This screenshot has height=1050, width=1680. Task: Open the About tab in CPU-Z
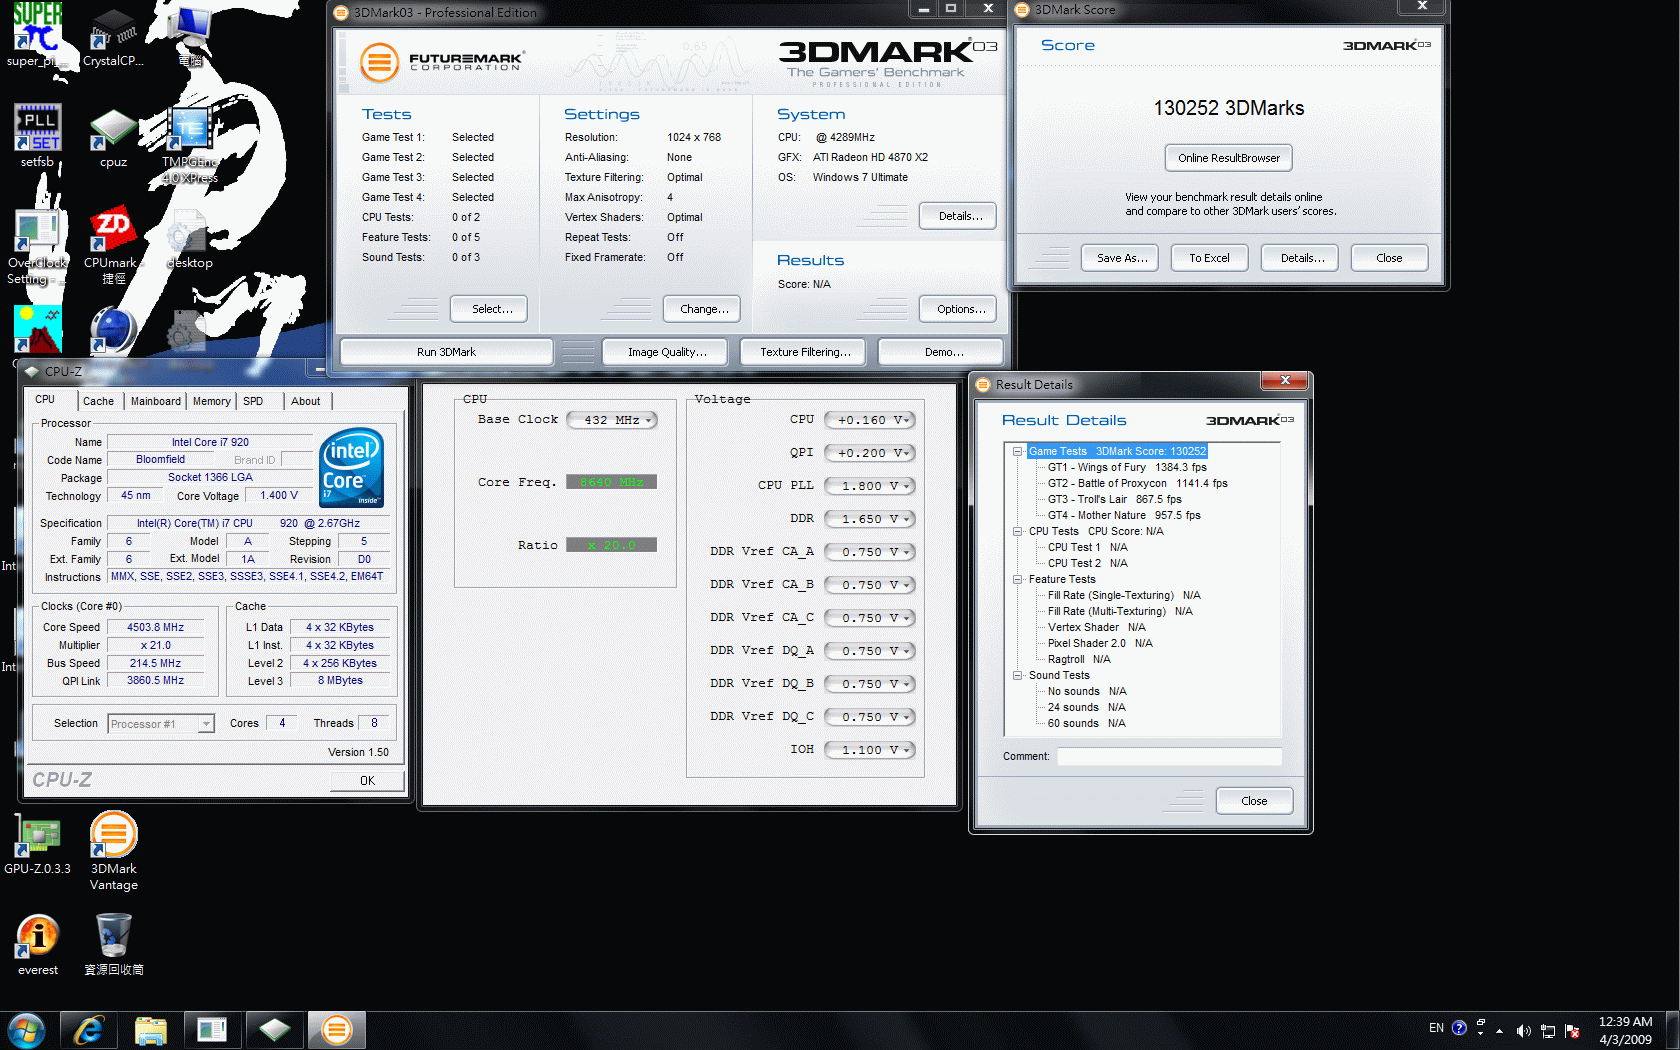point(306,401)
